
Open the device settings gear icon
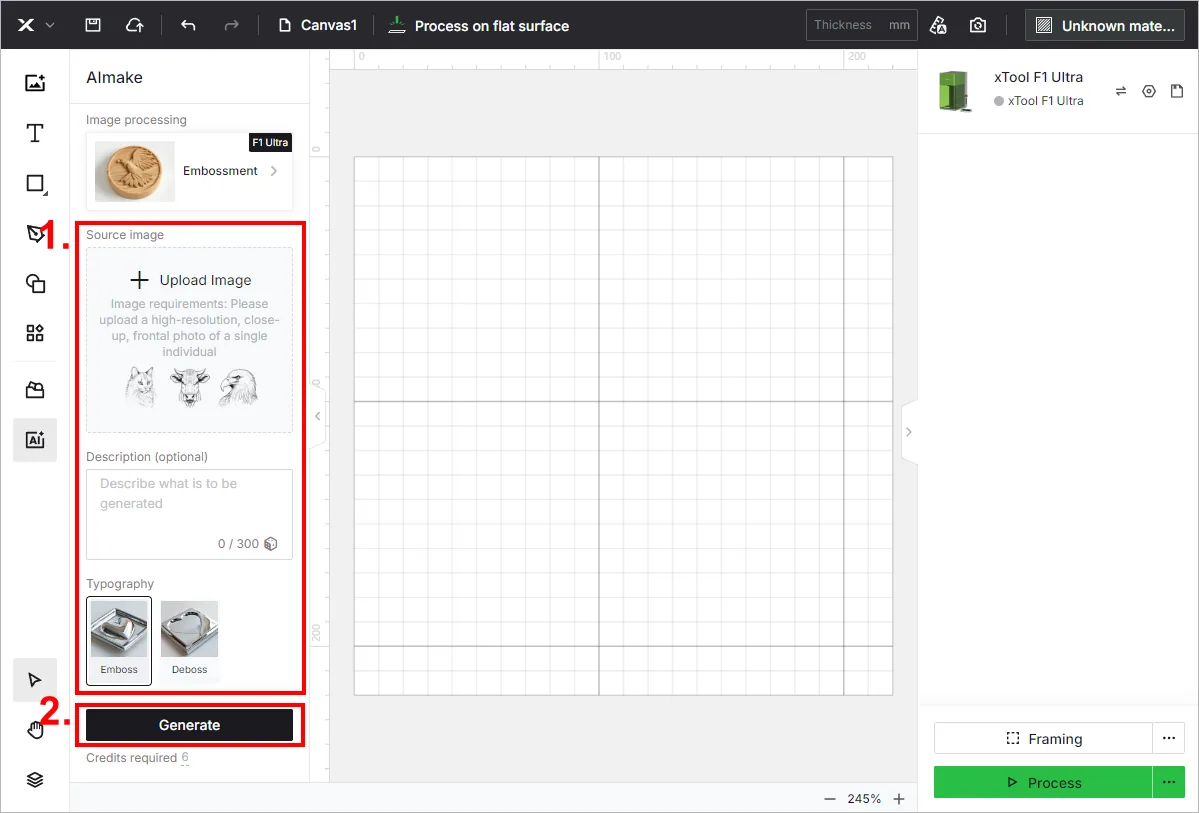[1149, 91]
